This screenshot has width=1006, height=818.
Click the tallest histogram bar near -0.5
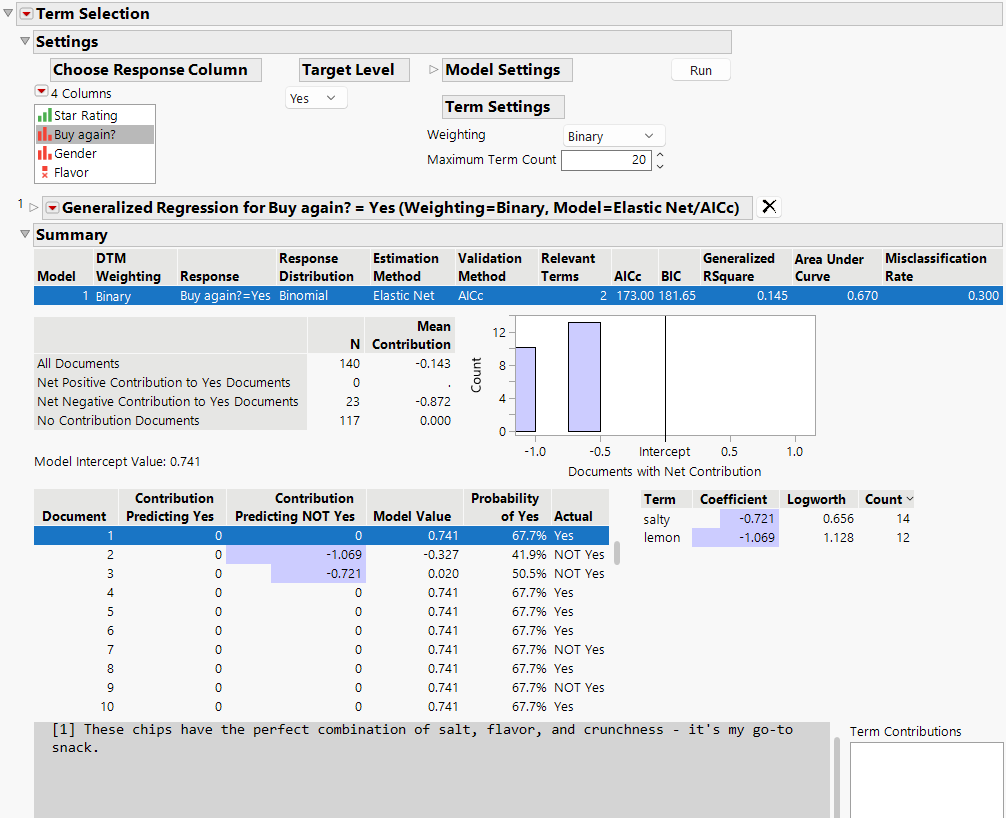point(584,376)
